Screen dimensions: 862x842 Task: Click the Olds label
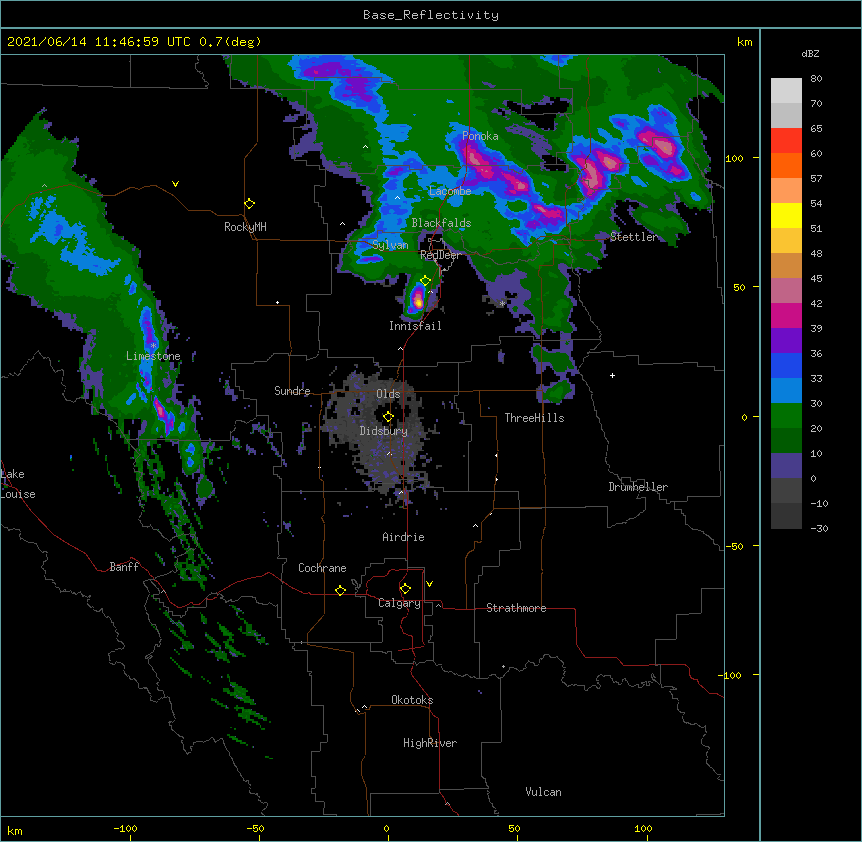[388, 394]
